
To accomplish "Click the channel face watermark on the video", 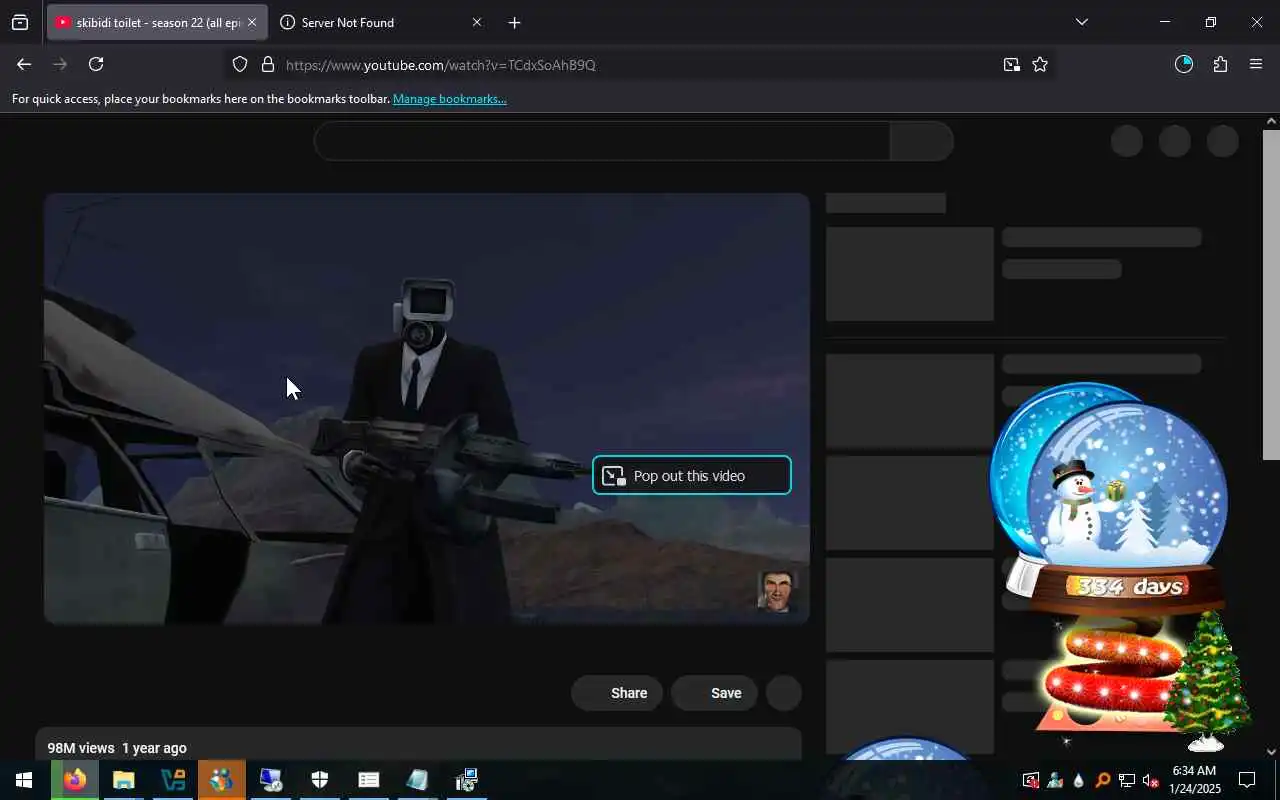I will pyautogui.click(x=777, y=591).
